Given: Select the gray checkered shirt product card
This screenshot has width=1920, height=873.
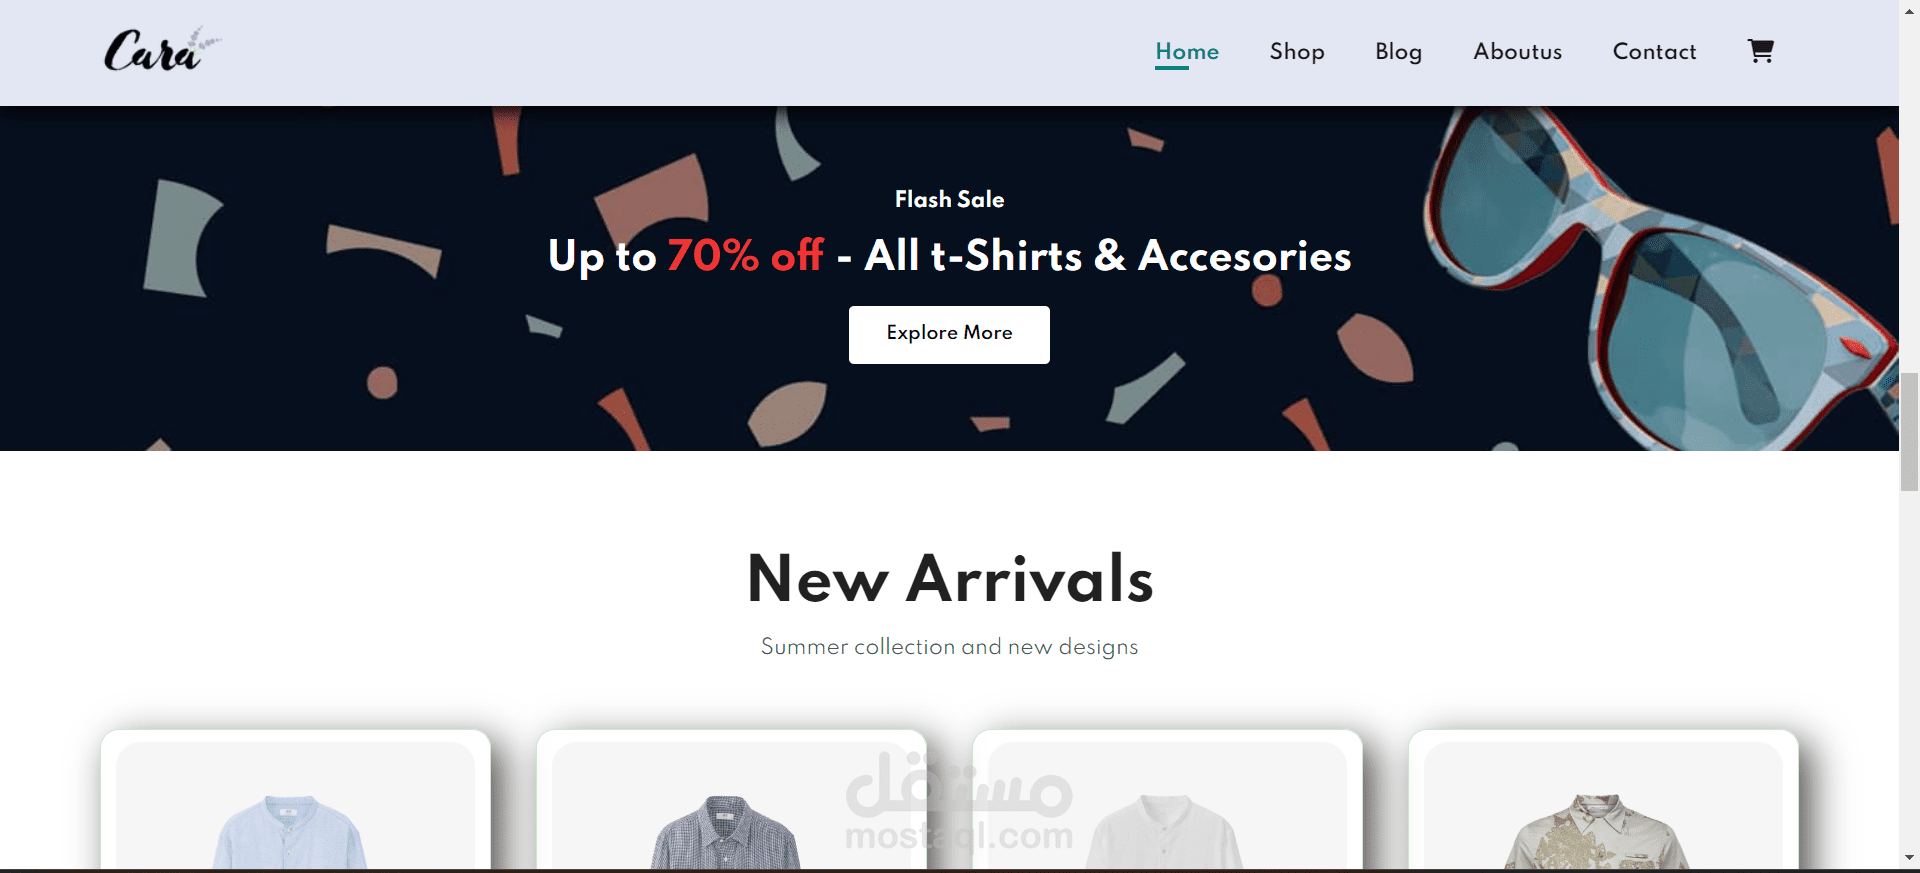Looking at the screenshot, I should 732,800.
